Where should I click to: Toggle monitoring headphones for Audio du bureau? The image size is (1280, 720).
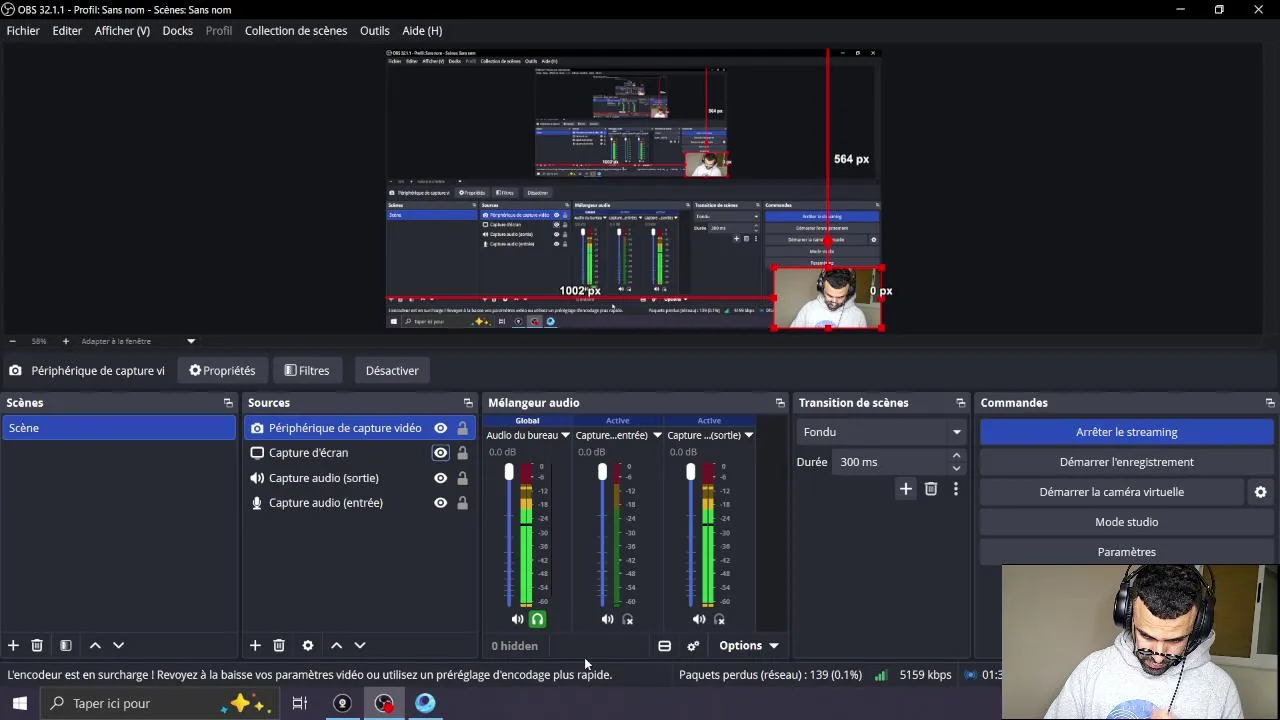pos(537,619)
